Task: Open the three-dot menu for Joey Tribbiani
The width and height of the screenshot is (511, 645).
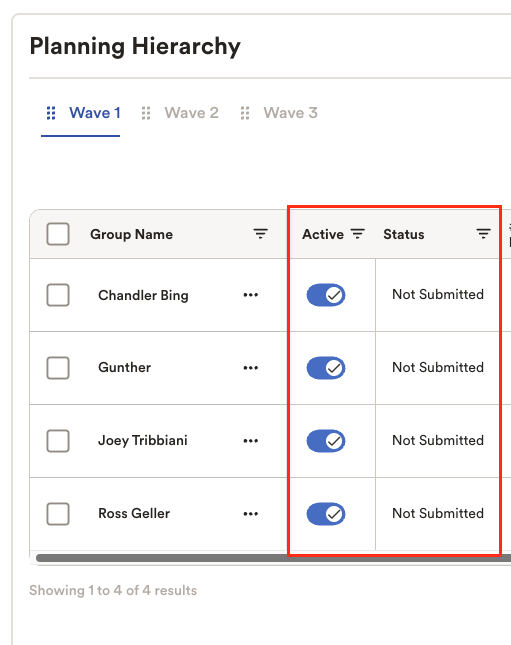Action: (x=251, y=441)
